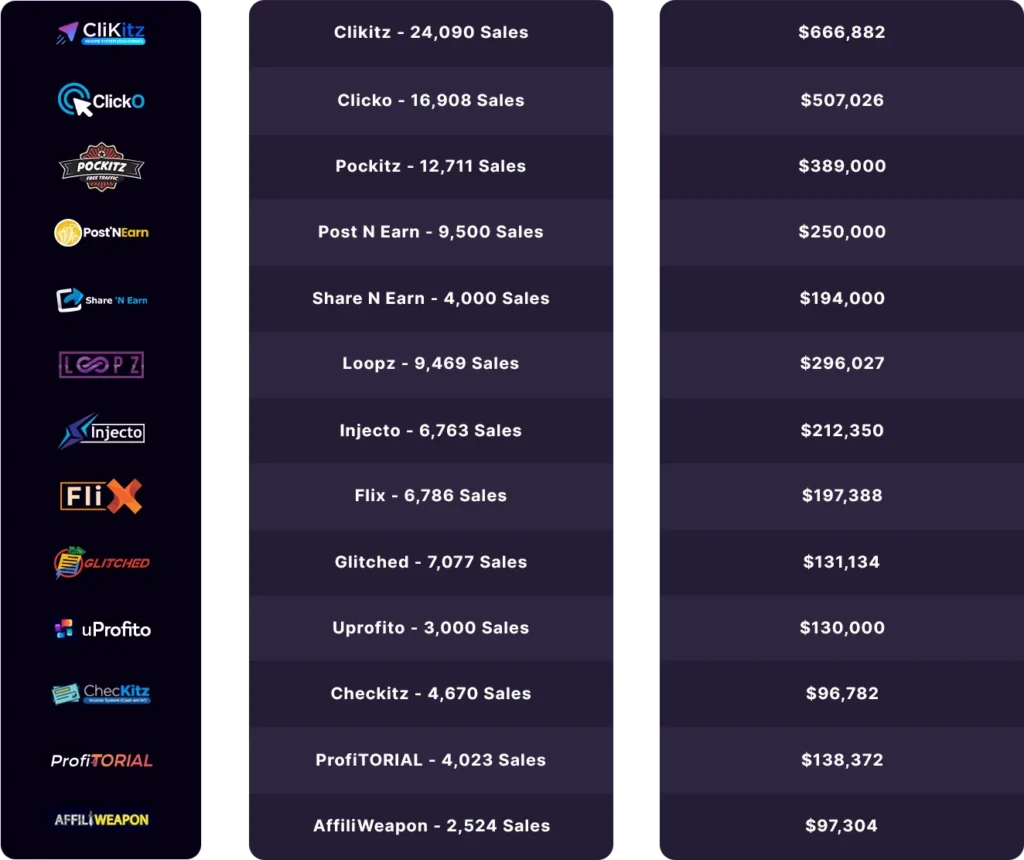Image resolution: width=1024 pixels, height=860 pixels.
Task: Click the $666,882 revenue figure
Action: coord(842,33)
